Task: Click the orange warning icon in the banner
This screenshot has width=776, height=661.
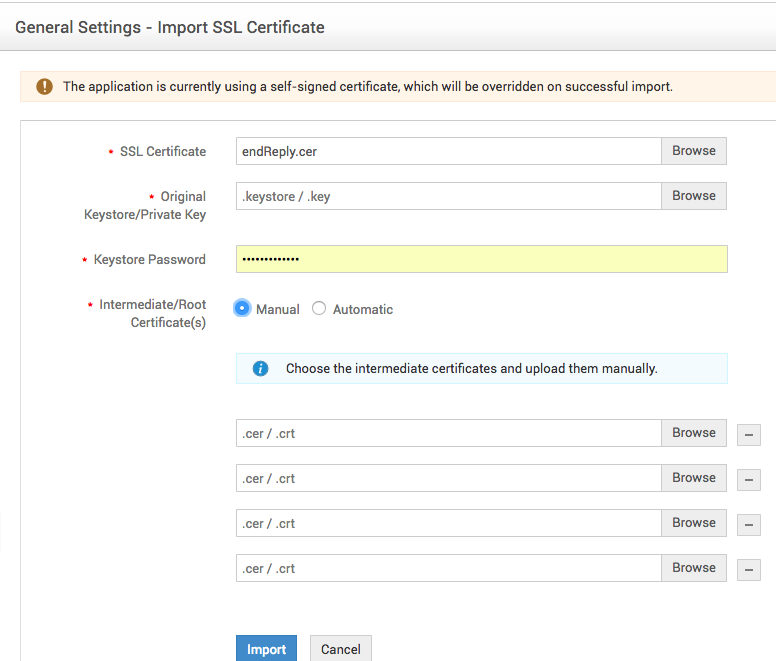Action: click(44, 86)
